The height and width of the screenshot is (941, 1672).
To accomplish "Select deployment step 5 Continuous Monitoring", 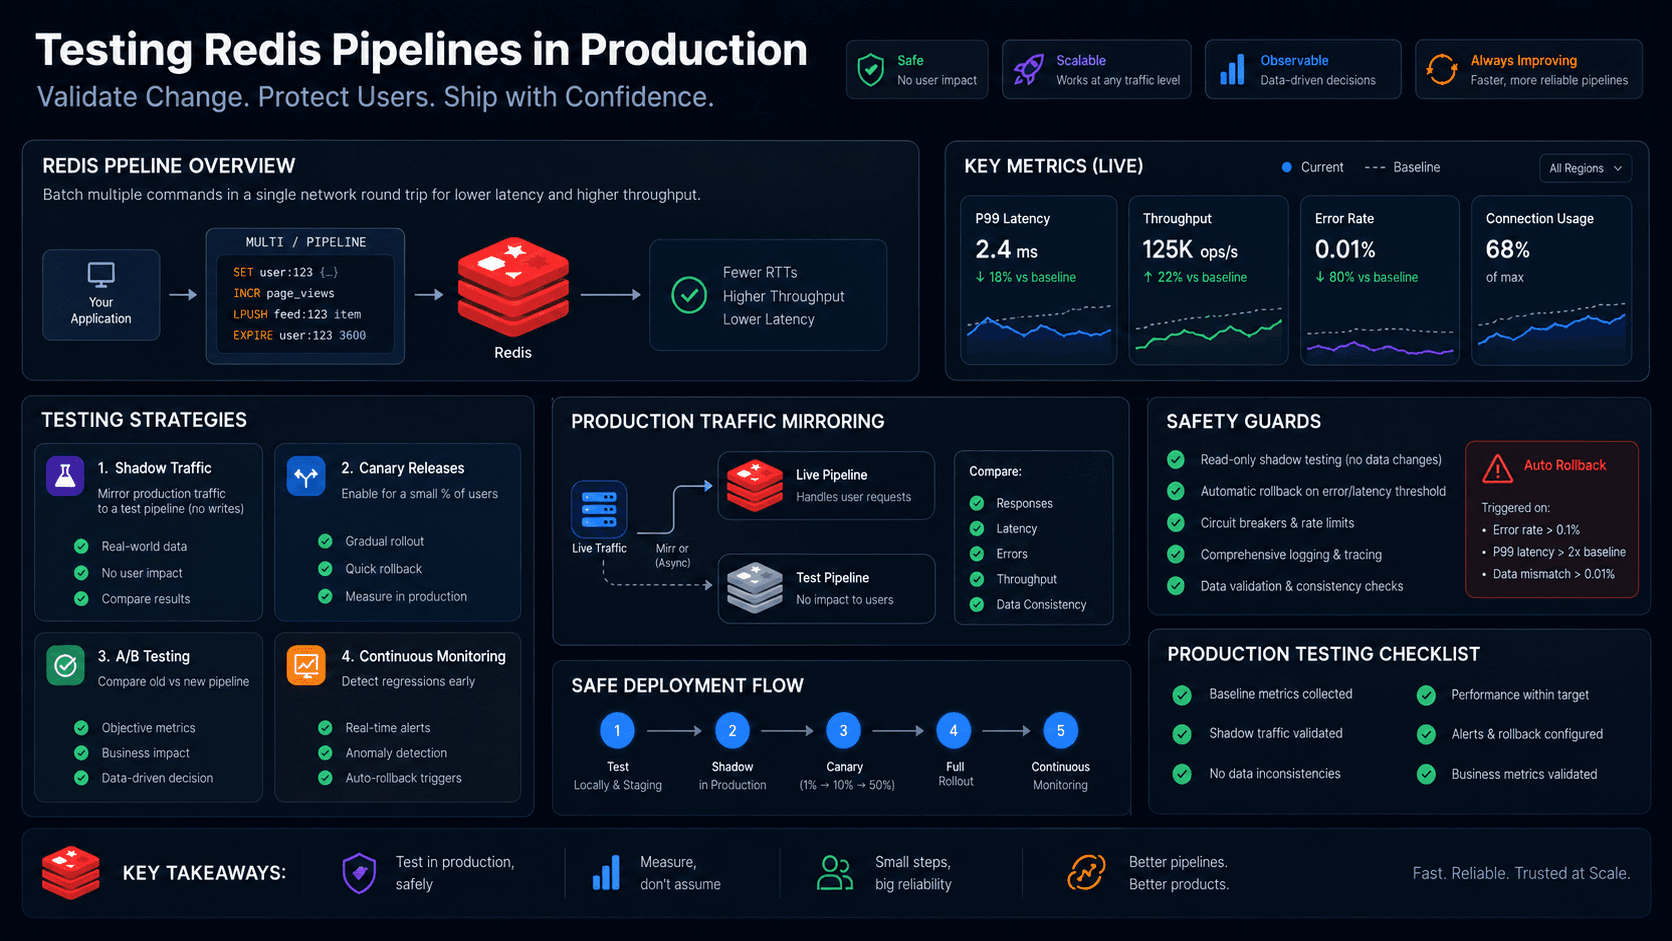I will pos(1060,731).
